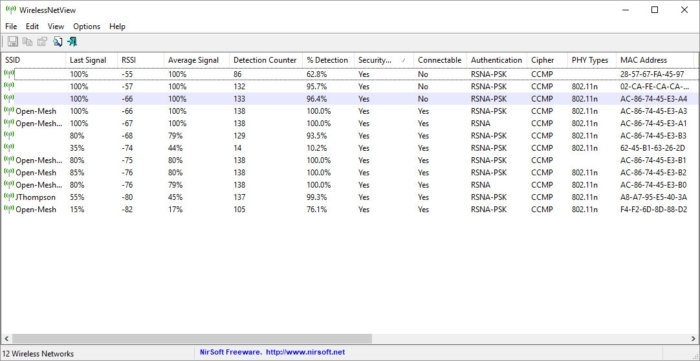Sort by the % Detection column header
The image size is (700, 361).
click(x=328, y=60)
